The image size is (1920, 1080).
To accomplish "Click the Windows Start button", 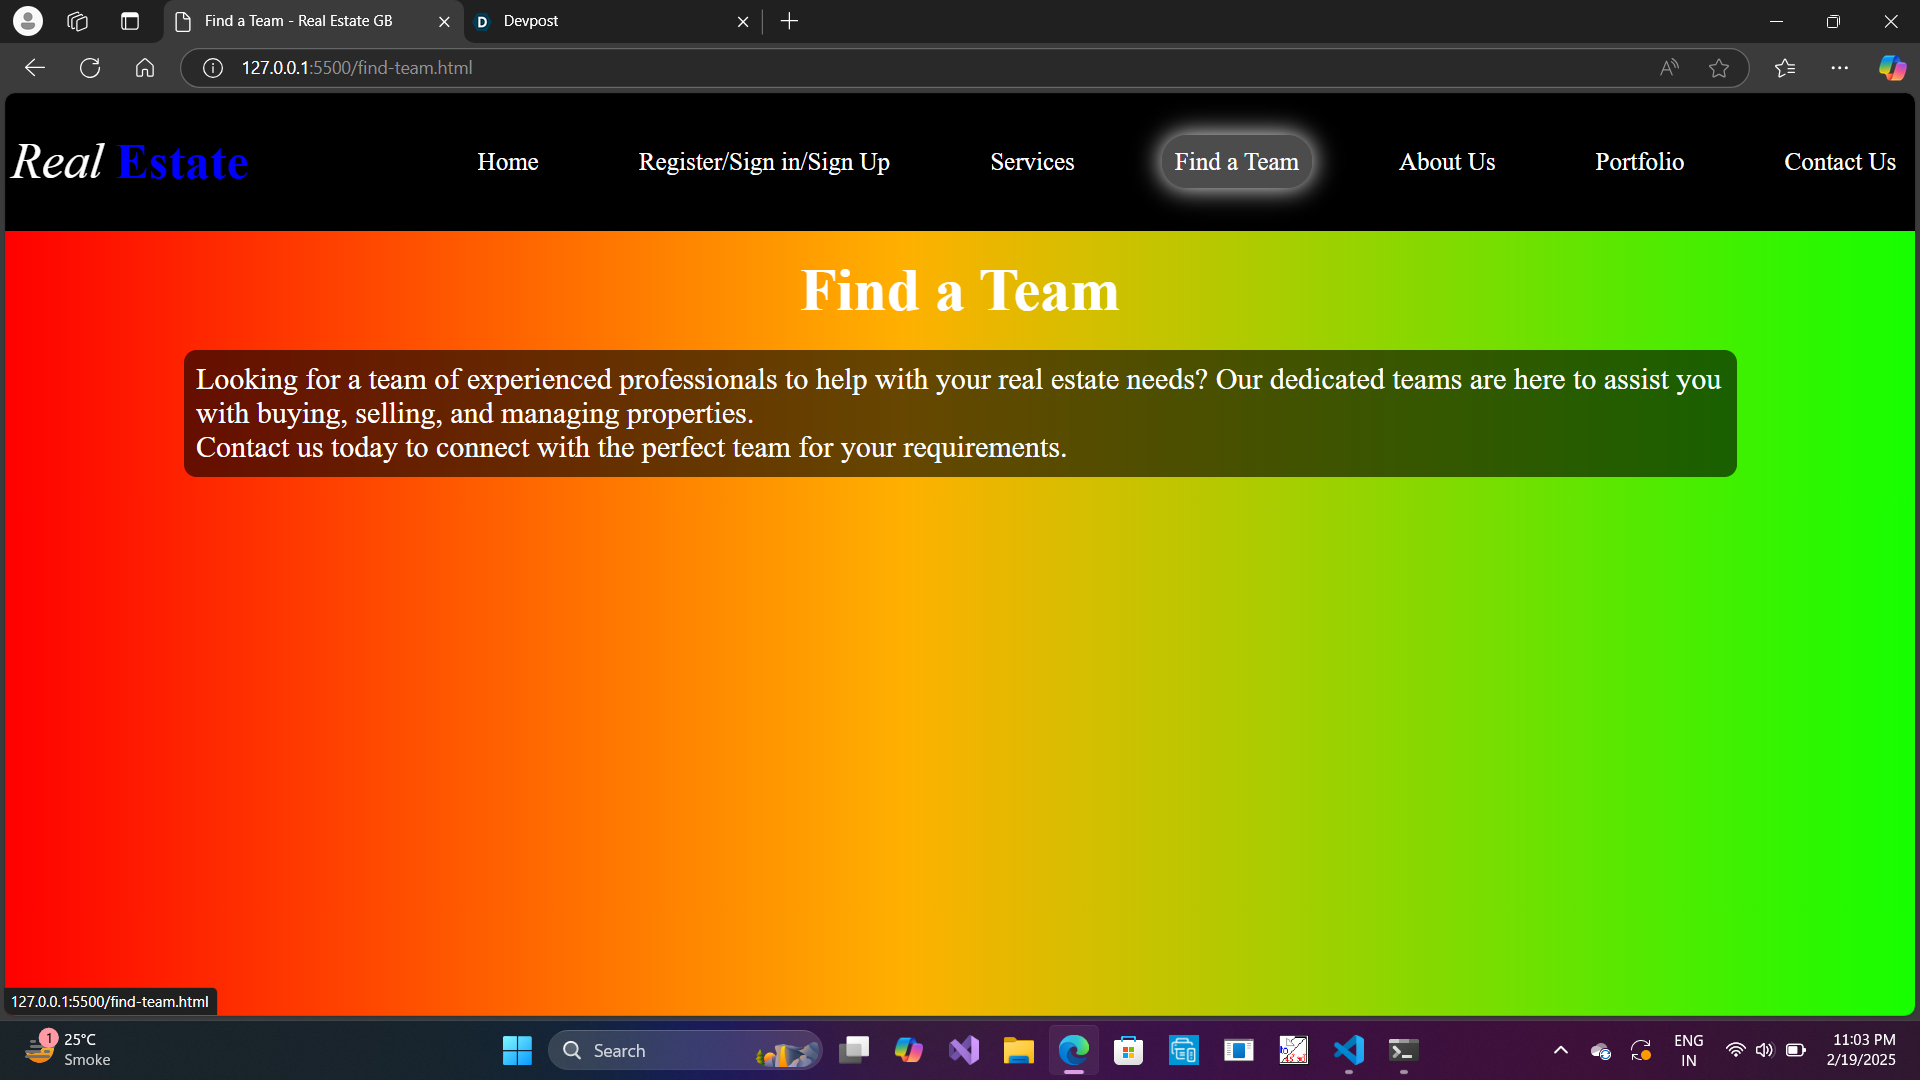I will pyautogui.click(x=517, y=1050).
